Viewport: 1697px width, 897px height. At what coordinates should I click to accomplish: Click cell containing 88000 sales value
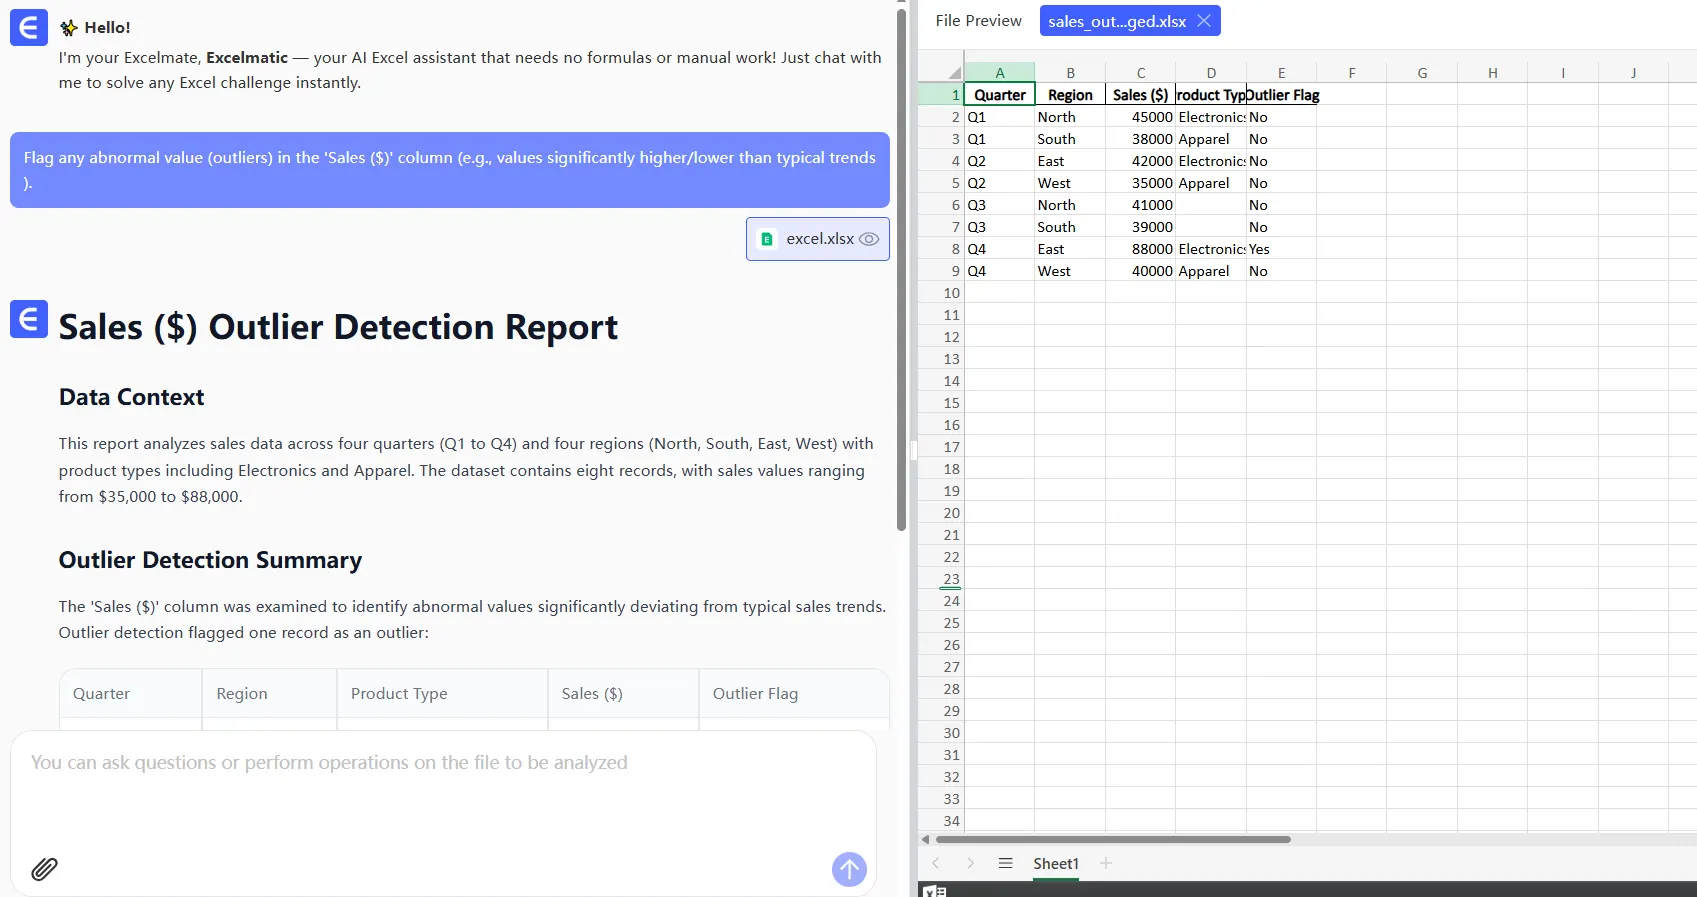coord(1140,249)
